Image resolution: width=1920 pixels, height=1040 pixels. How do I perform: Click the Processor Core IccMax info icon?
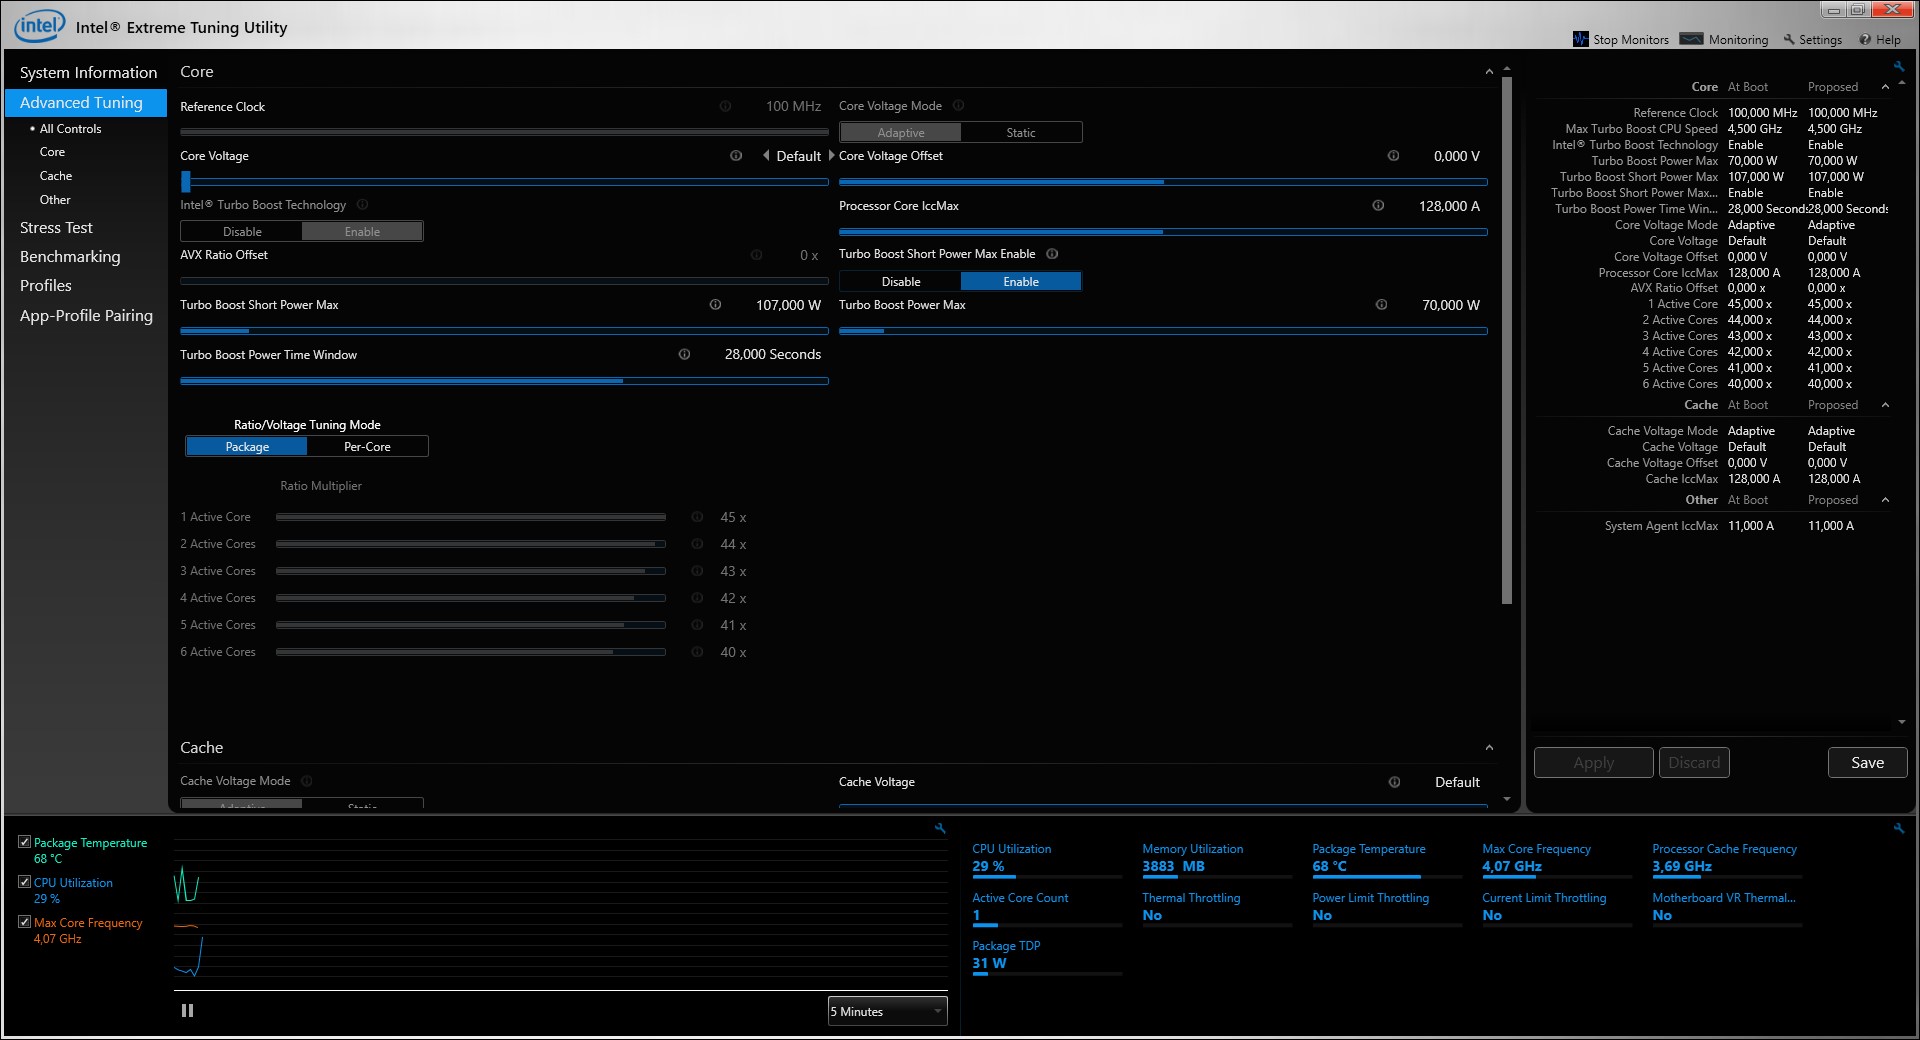click(x=1378, y=205)
